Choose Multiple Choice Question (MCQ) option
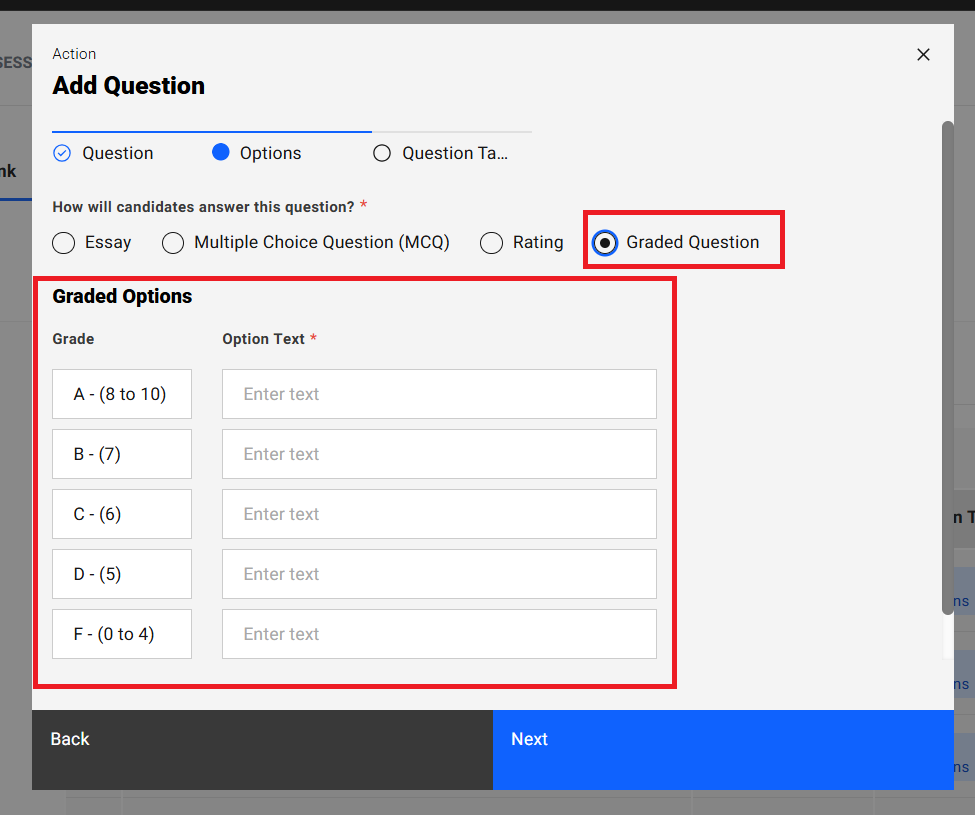Viewport: 975px width, 815px height. (x=174, y=243)
